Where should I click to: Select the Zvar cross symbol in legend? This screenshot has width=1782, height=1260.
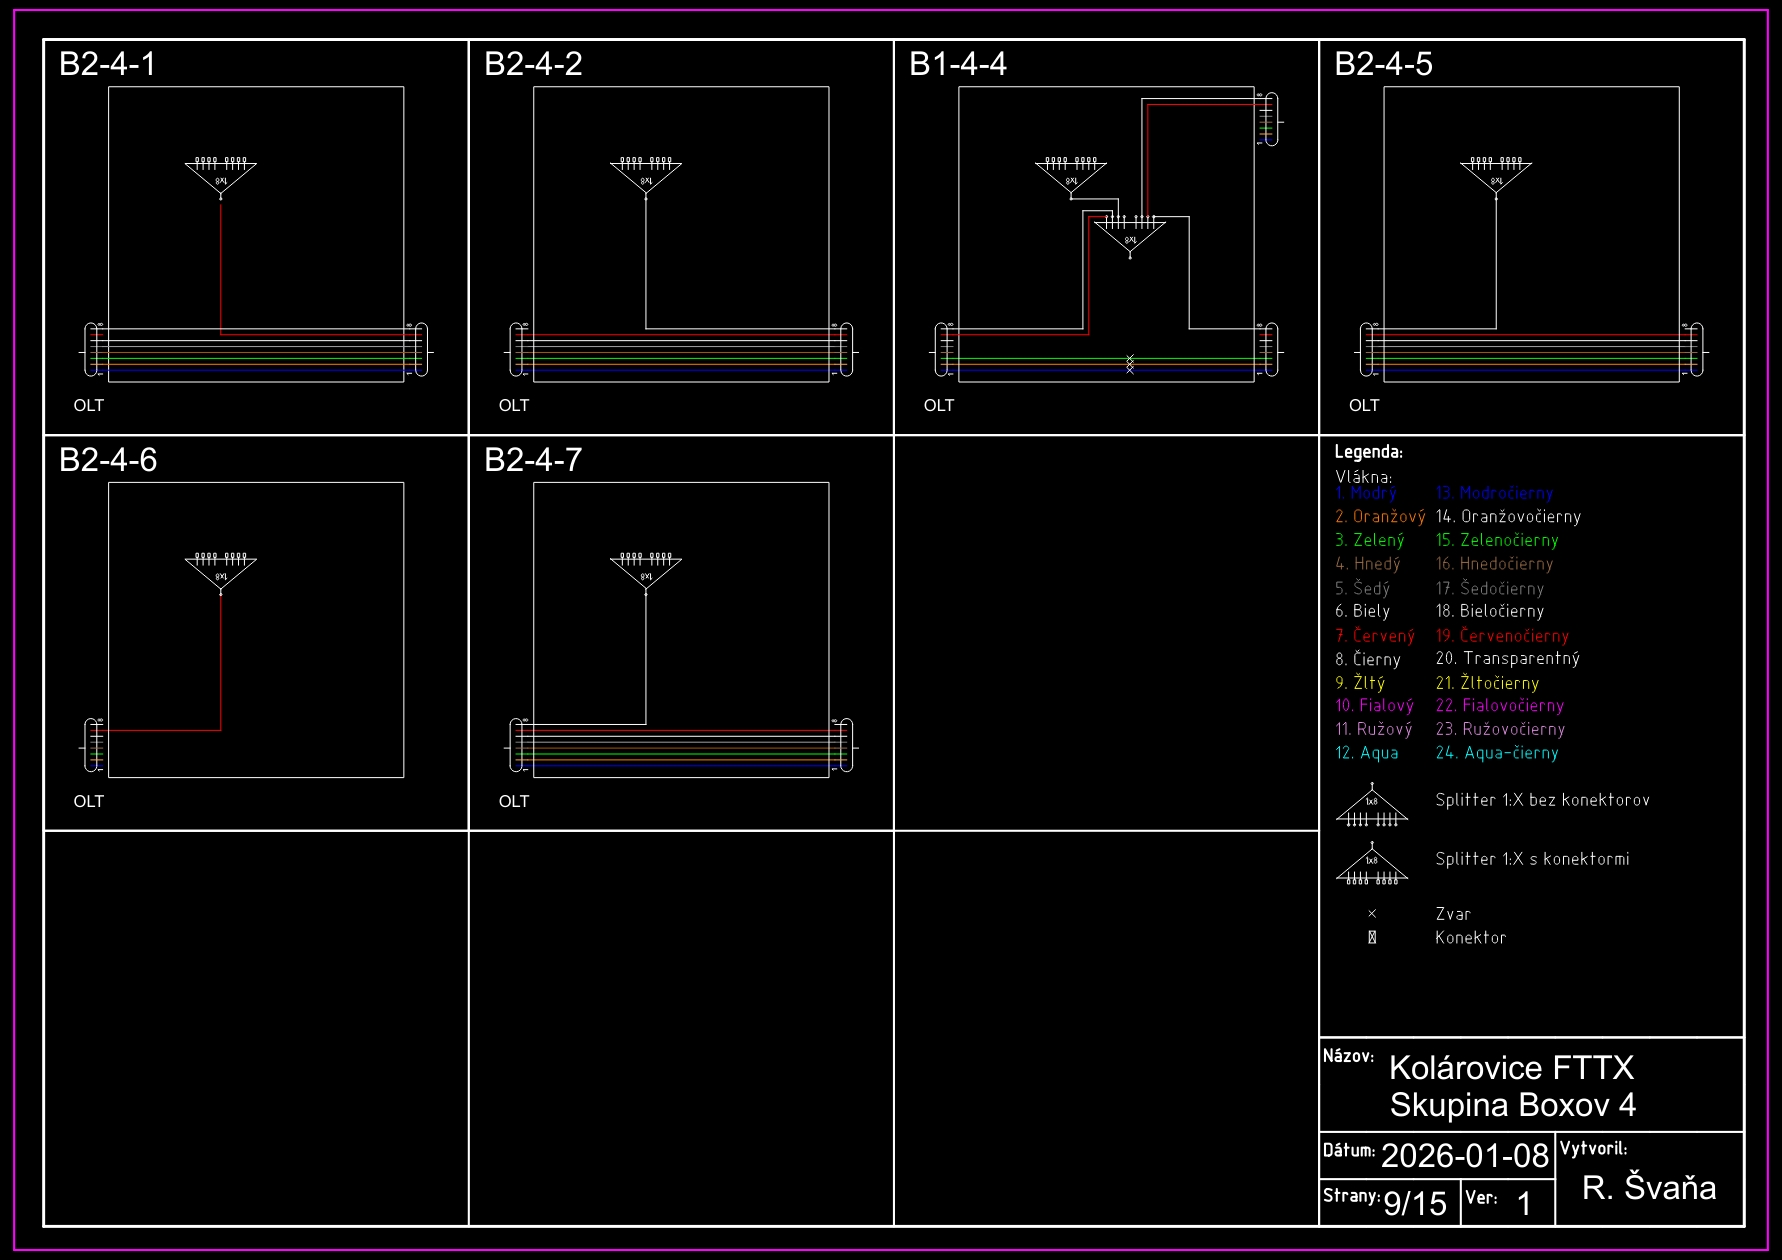(1372, 914)
